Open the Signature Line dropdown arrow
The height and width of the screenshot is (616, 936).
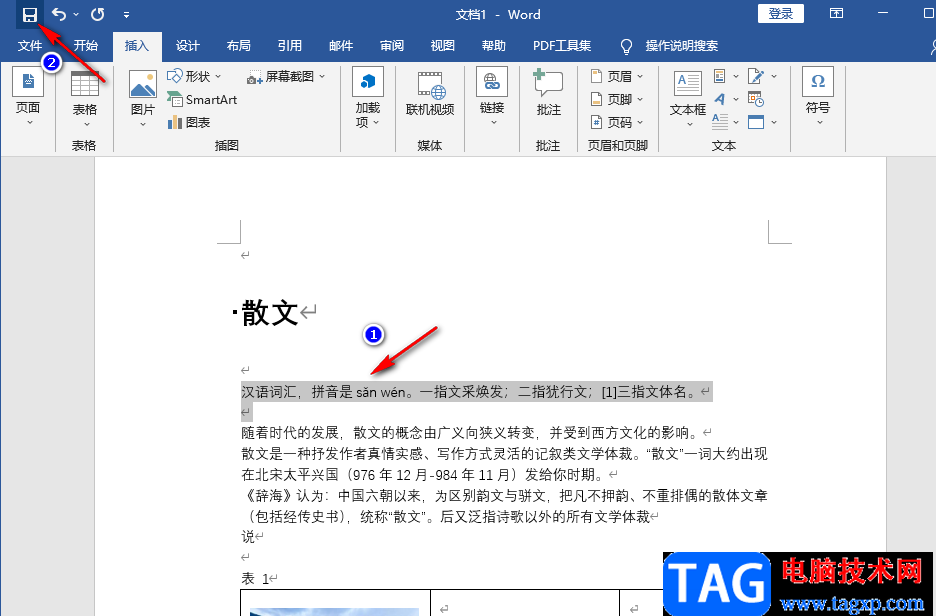coord(774,76)
